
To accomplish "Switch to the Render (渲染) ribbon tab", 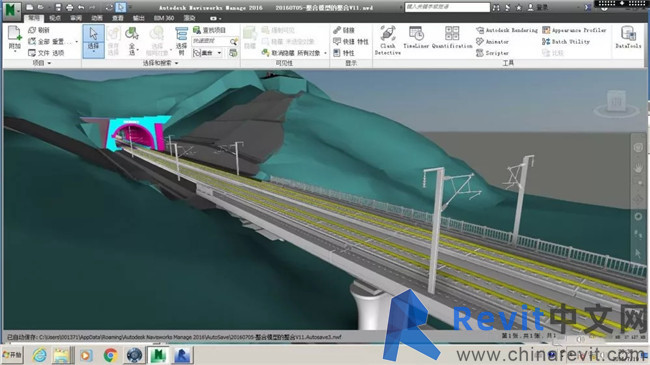I will pyautogui.click(x=189, y=18).
